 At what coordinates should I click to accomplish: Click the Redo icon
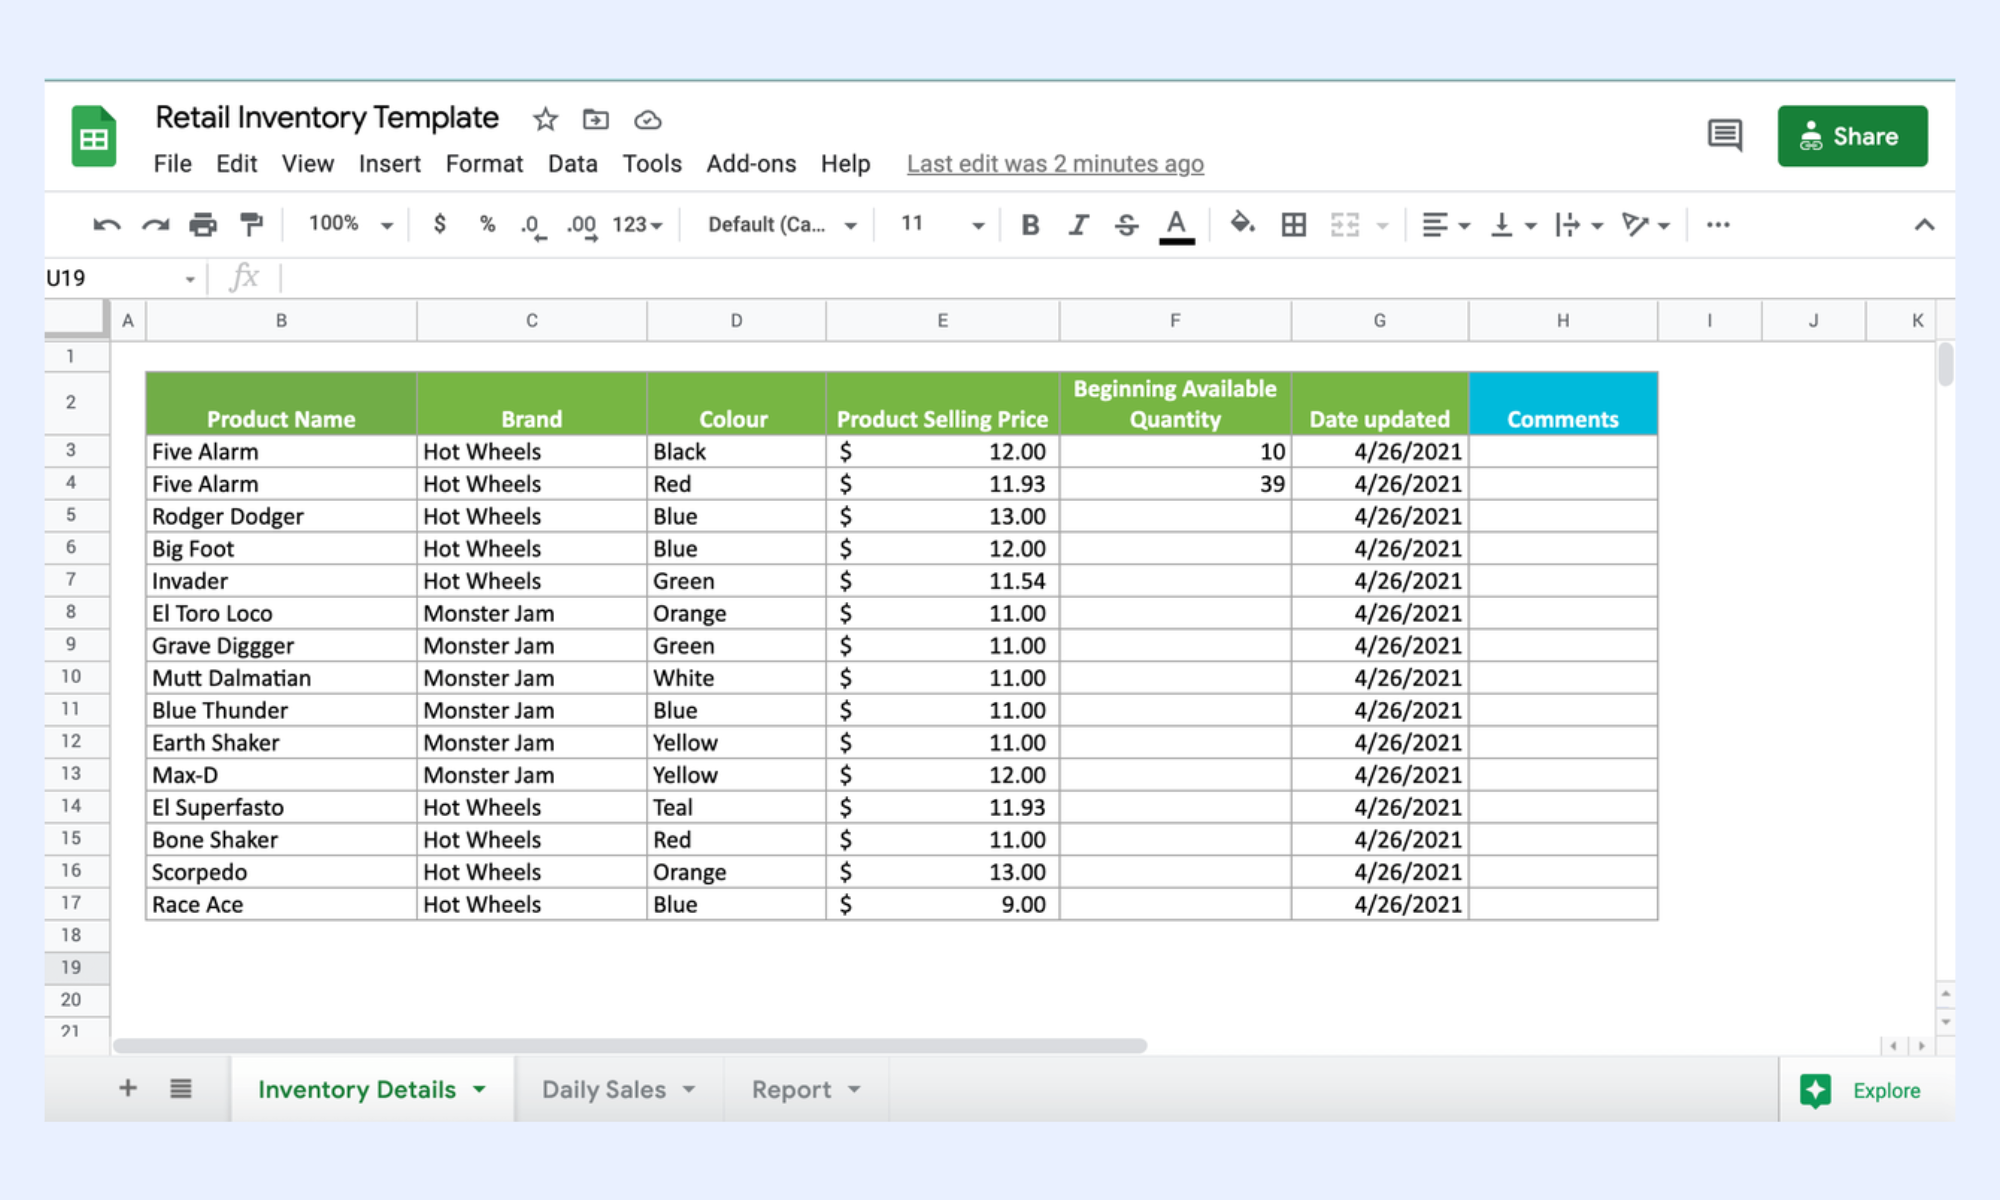pos(155,225)
